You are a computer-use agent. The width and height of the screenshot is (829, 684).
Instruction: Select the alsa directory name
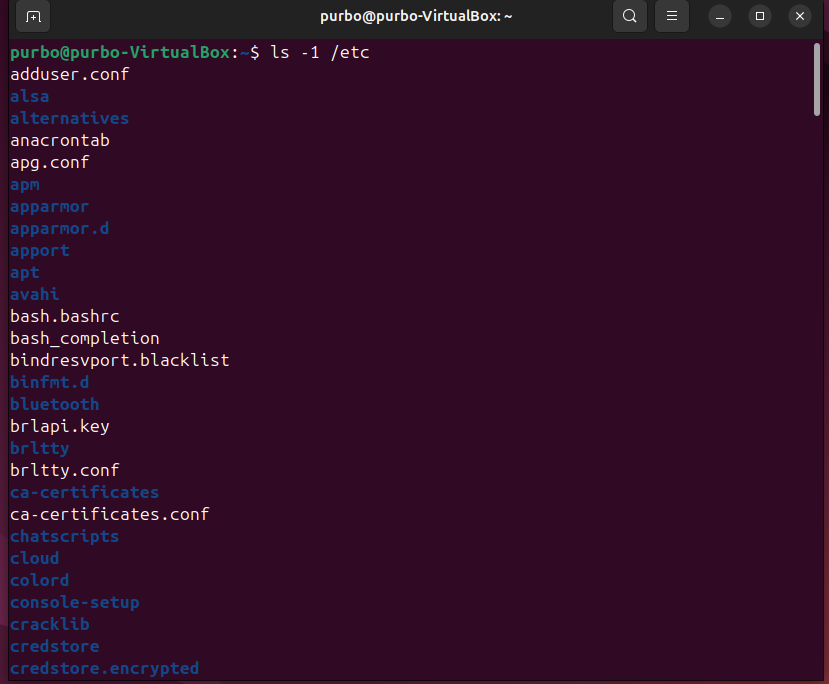(x=30, y=96)
